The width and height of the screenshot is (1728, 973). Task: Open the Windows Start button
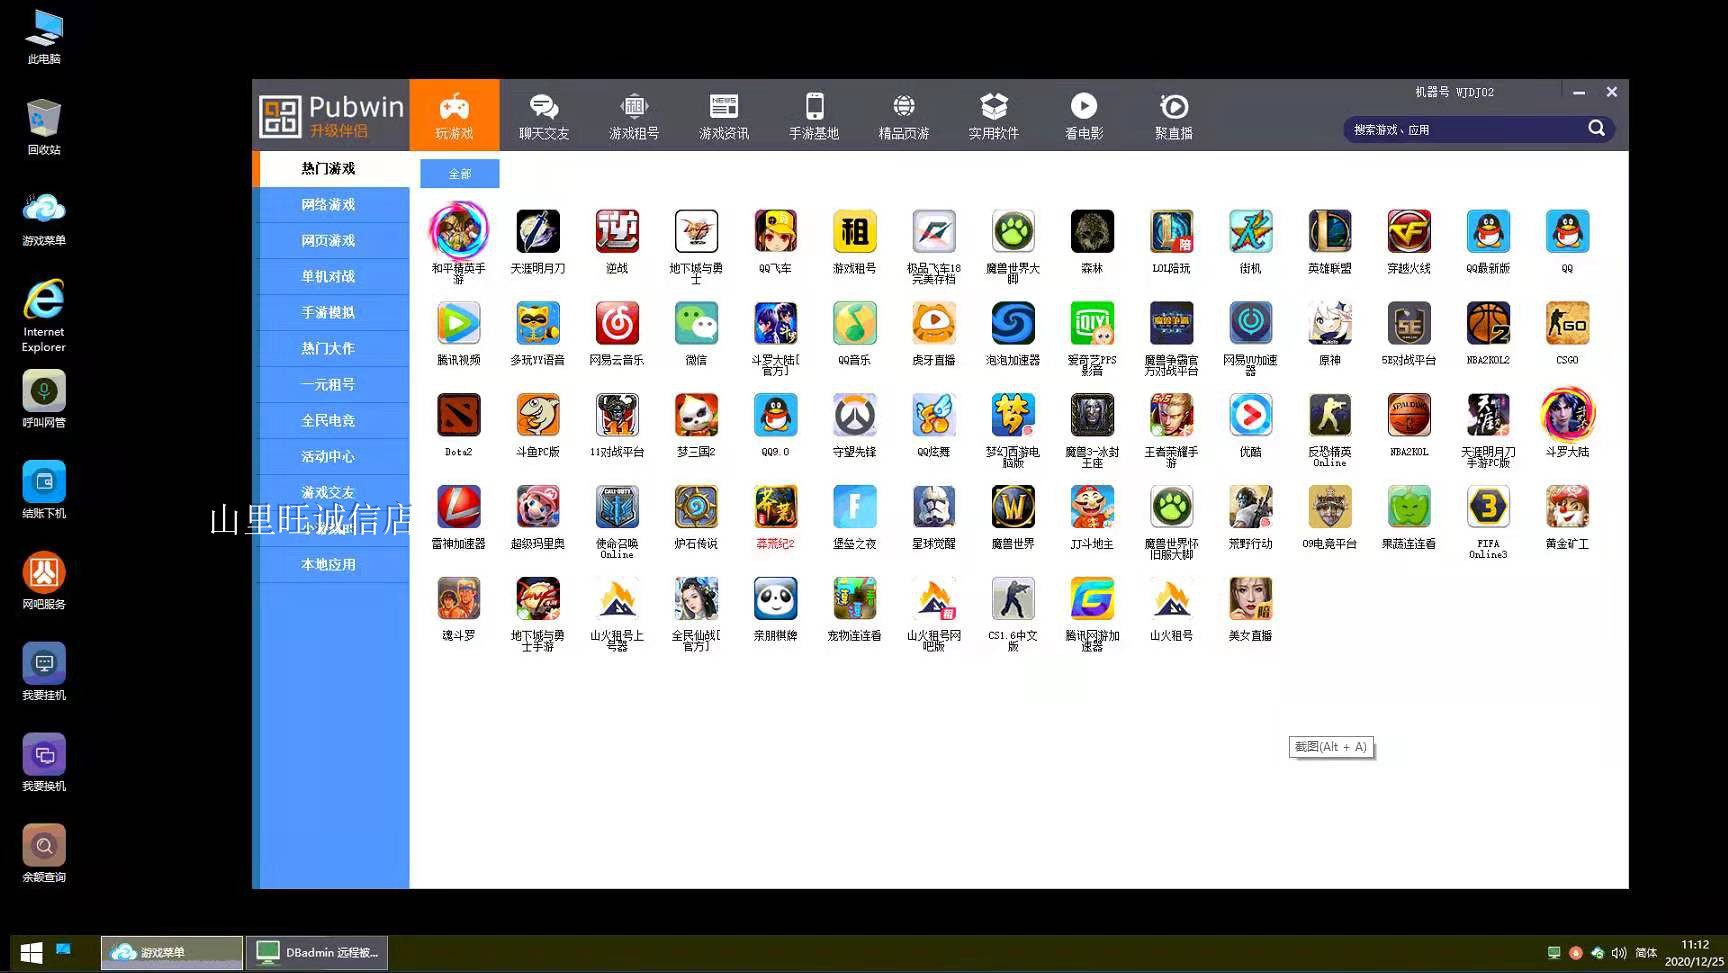[x=31, y=953]
